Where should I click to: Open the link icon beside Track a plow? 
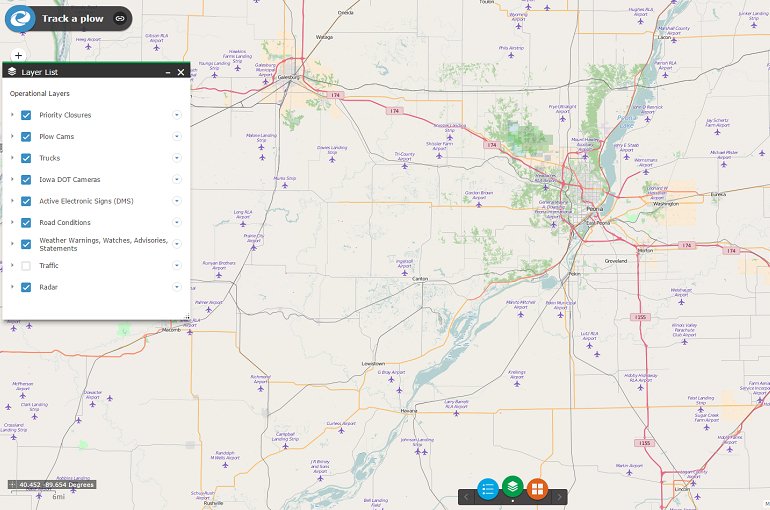tap(120, 19)
